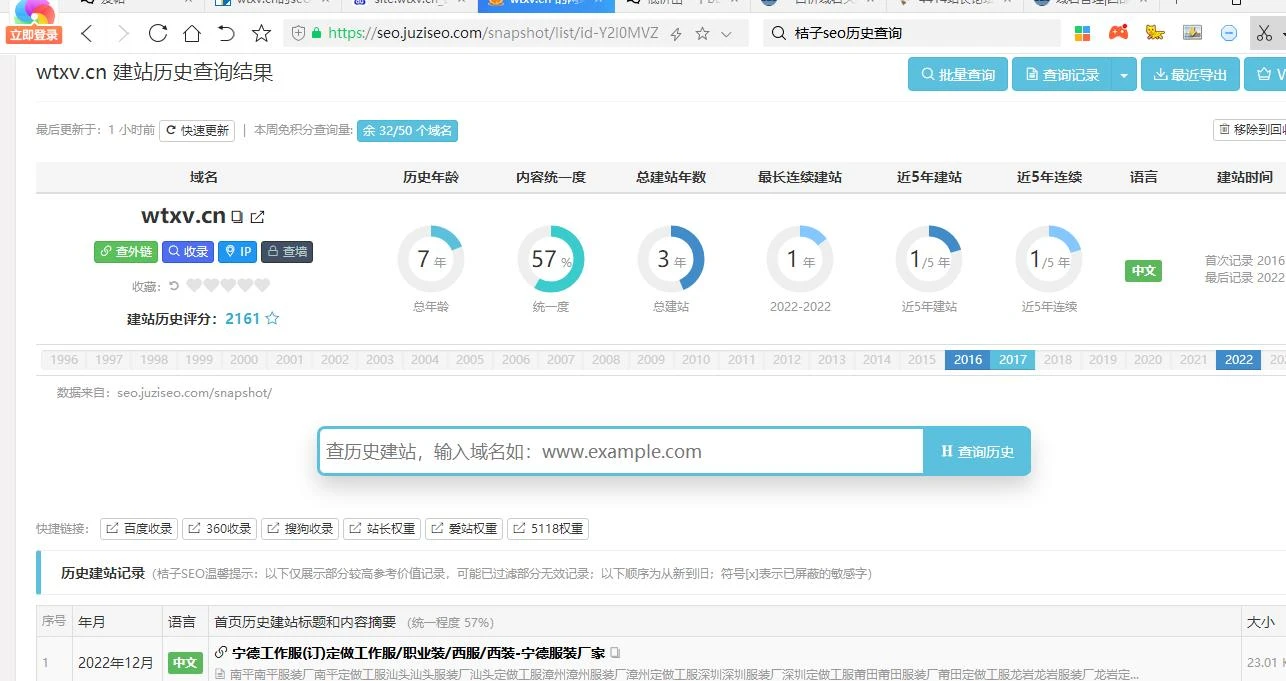Viewport: 1286px width, 681px height.
Task: Click the 批量查询 button
Action: (955, 75)
